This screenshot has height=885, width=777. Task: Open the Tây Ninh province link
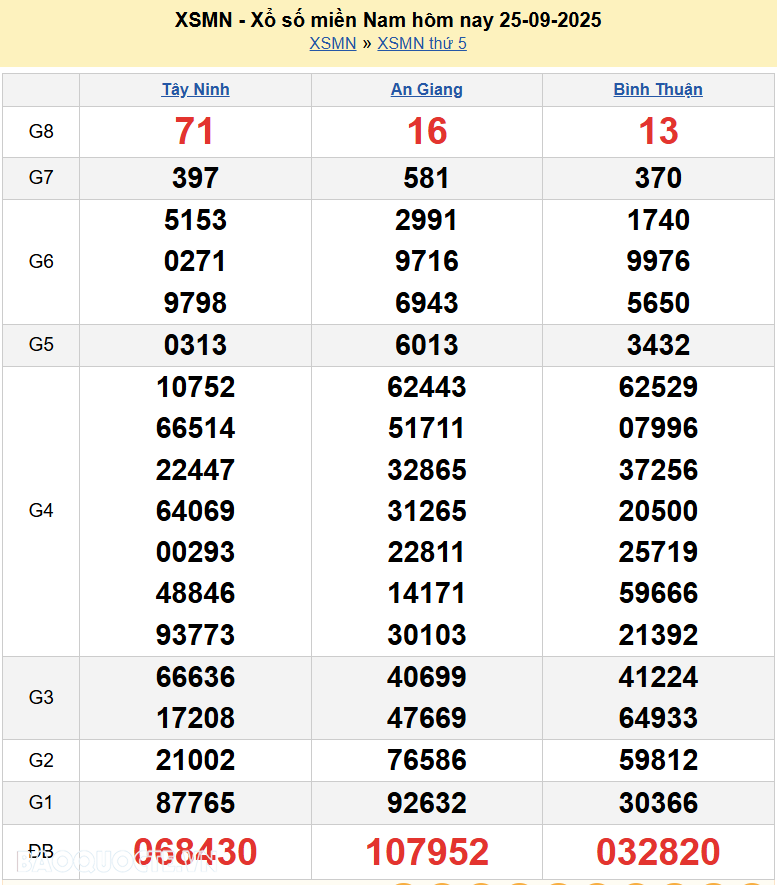point(196,89)
